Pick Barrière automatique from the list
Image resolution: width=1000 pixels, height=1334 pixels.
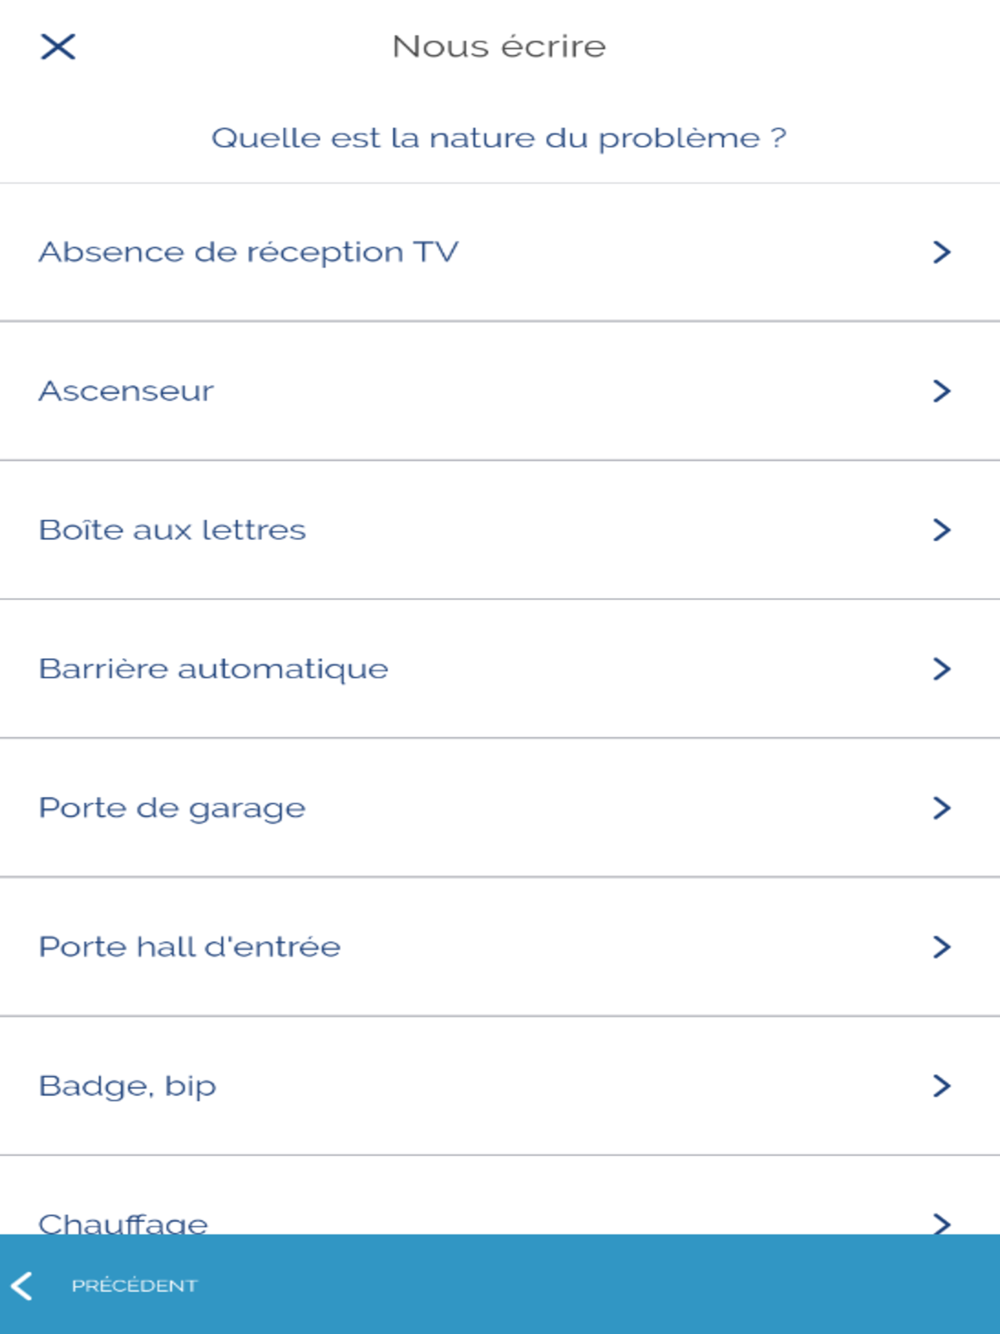click(213, 669)
